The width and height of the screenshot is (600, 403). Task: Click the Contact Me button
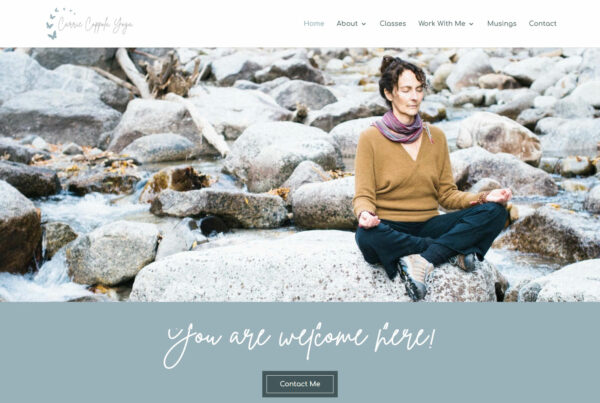click(x=300, y=383)
